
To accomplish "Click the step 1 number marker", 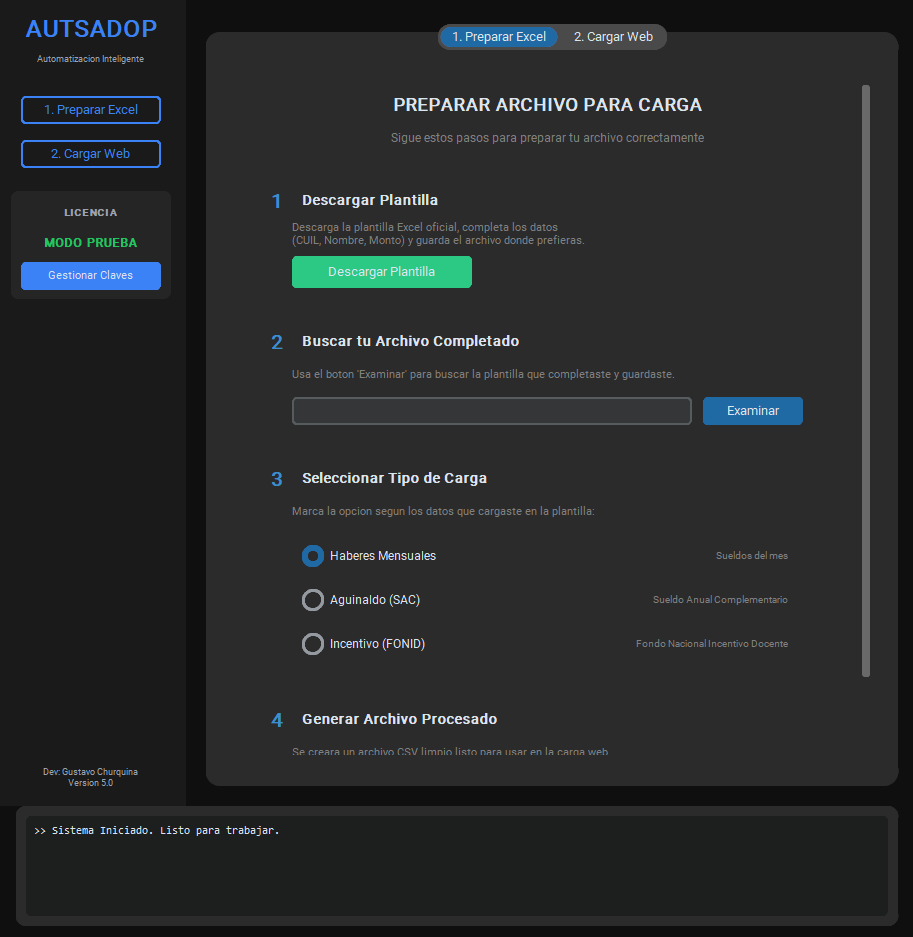I will point(277,201).
